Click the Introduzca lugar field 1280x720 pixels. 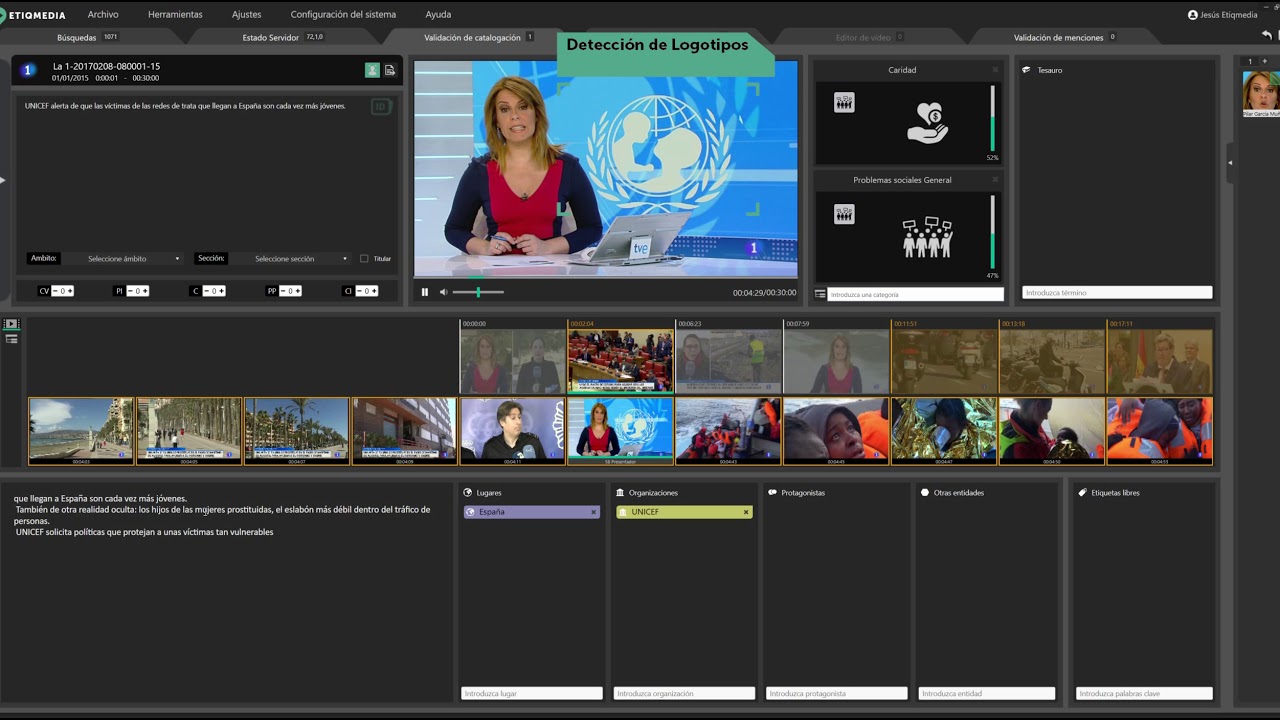click(532, 693)
